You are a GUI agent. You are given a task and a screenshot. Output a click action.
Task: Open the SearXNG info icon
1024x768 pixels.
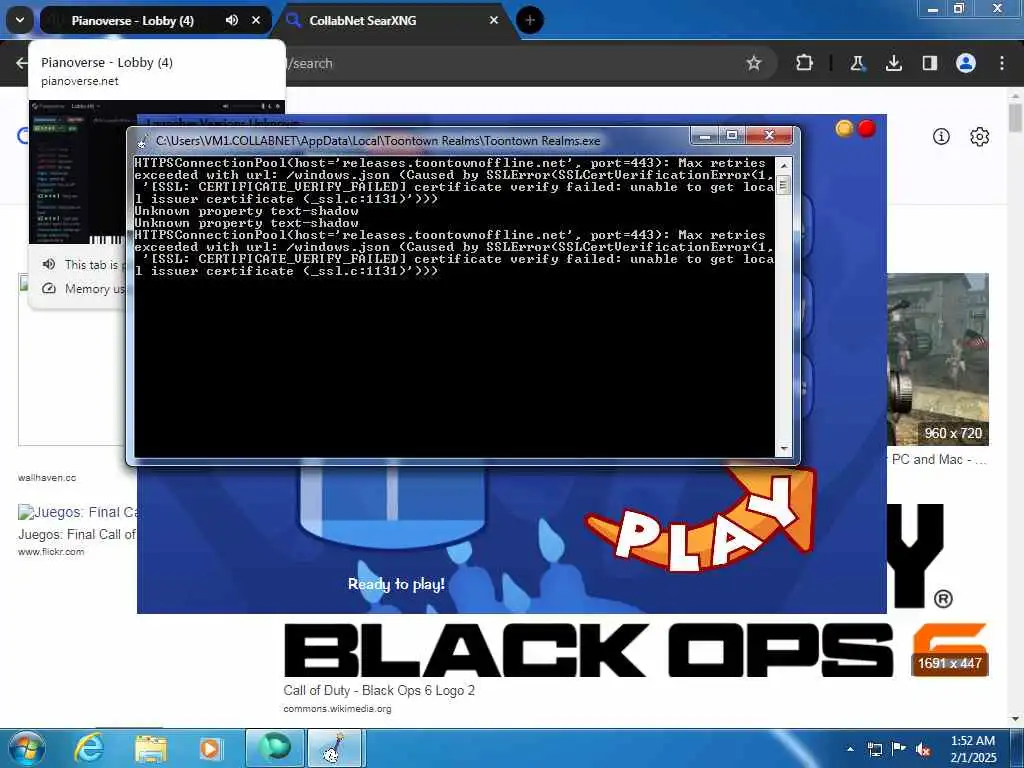(941, 136)
